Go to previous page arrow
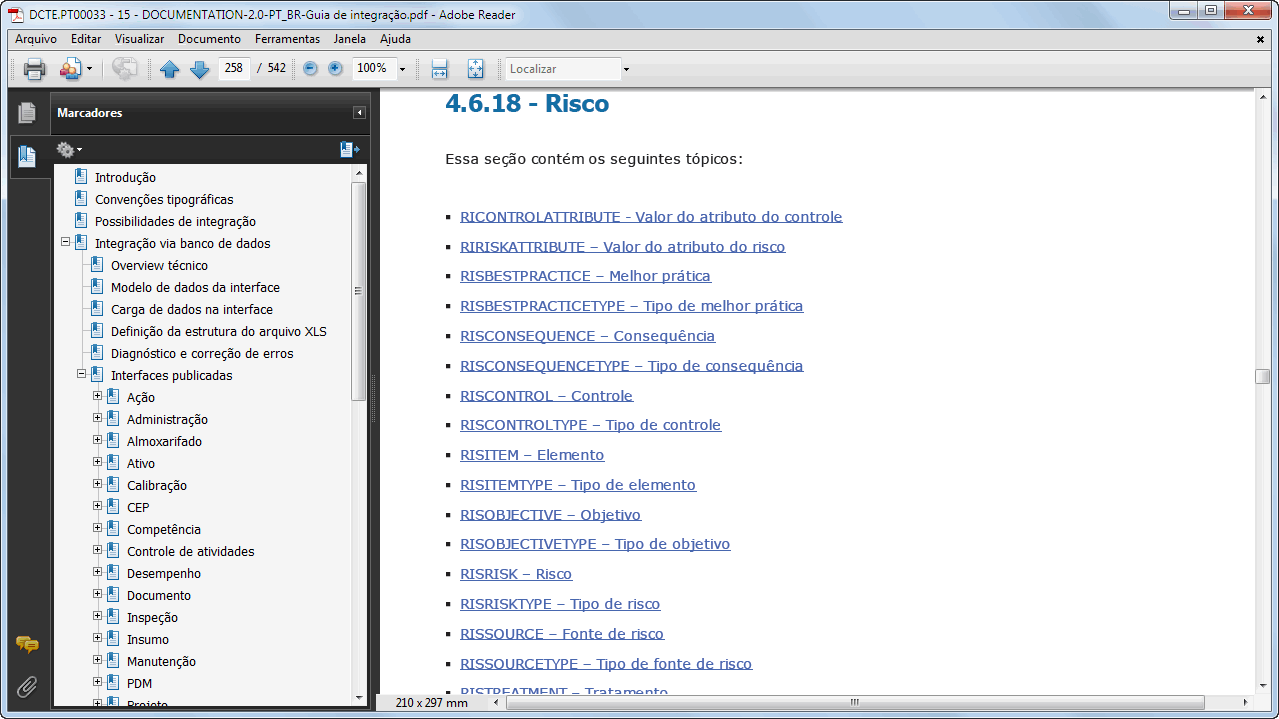Image resolution: width=1279 pixels, height=719 pixels. (x=169, y=69)
